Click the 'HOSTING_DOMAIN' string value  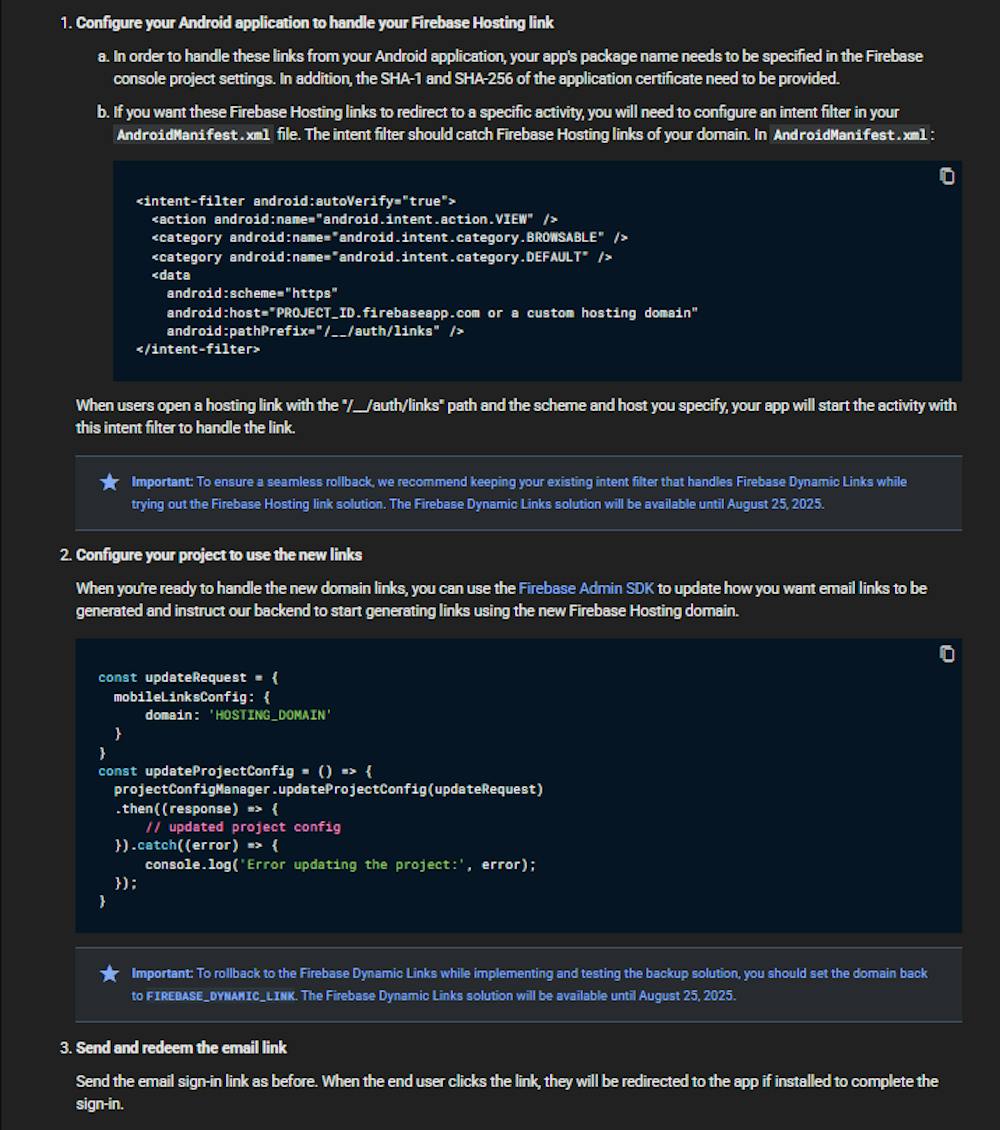pos(269,715)
